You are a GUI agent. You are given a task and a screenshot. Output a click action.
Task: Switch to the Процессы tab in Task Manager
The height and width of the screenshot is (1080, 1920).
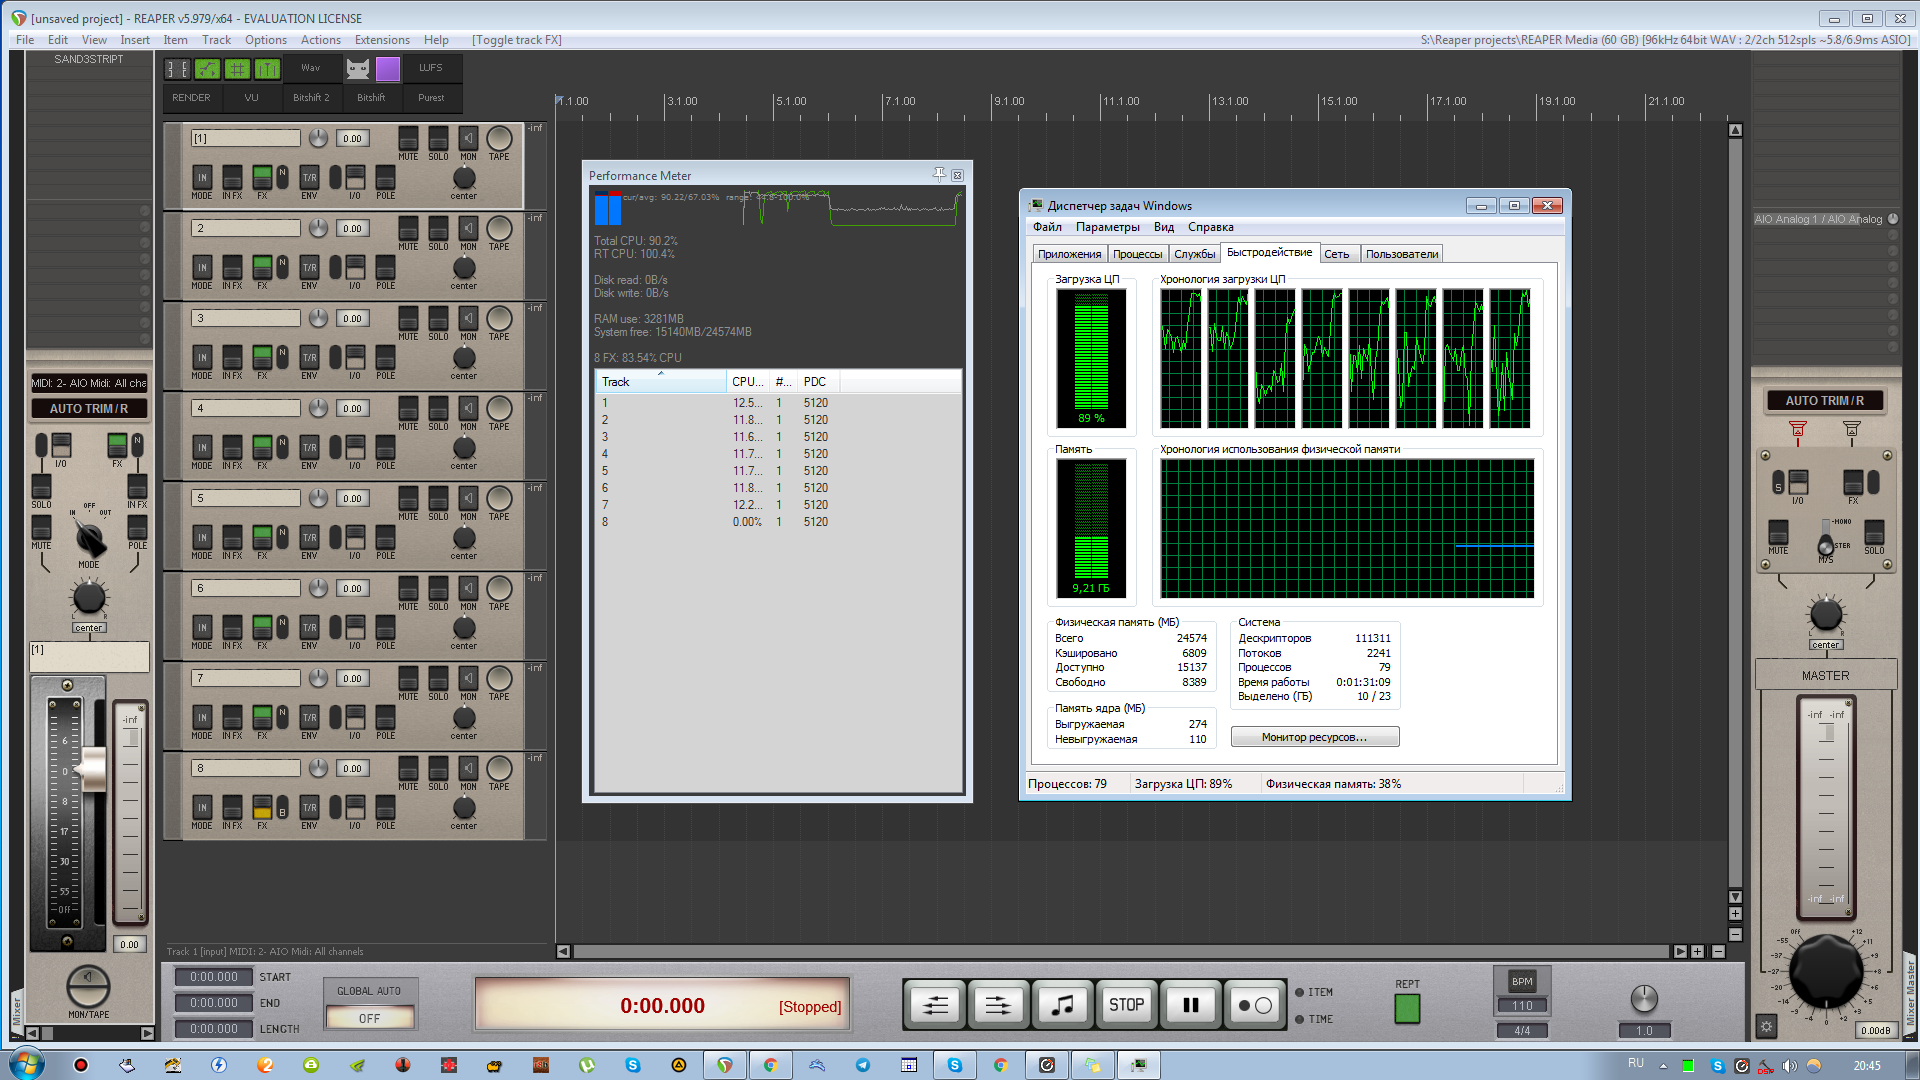1137,254
